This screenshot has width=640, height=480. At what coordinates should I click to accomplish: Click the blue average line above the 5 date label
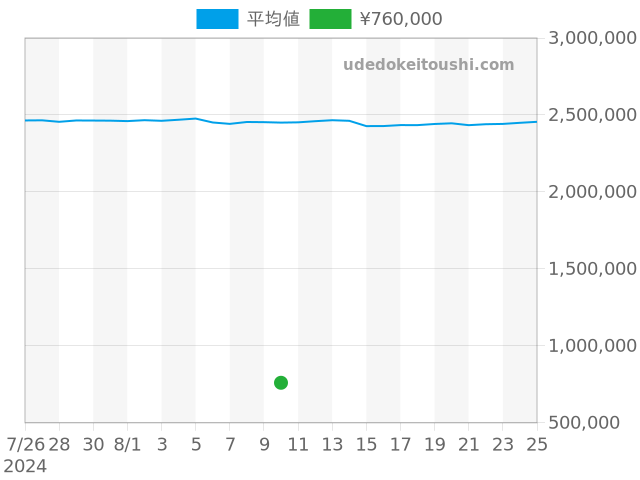pyautogui.click(x=196, y=118)
